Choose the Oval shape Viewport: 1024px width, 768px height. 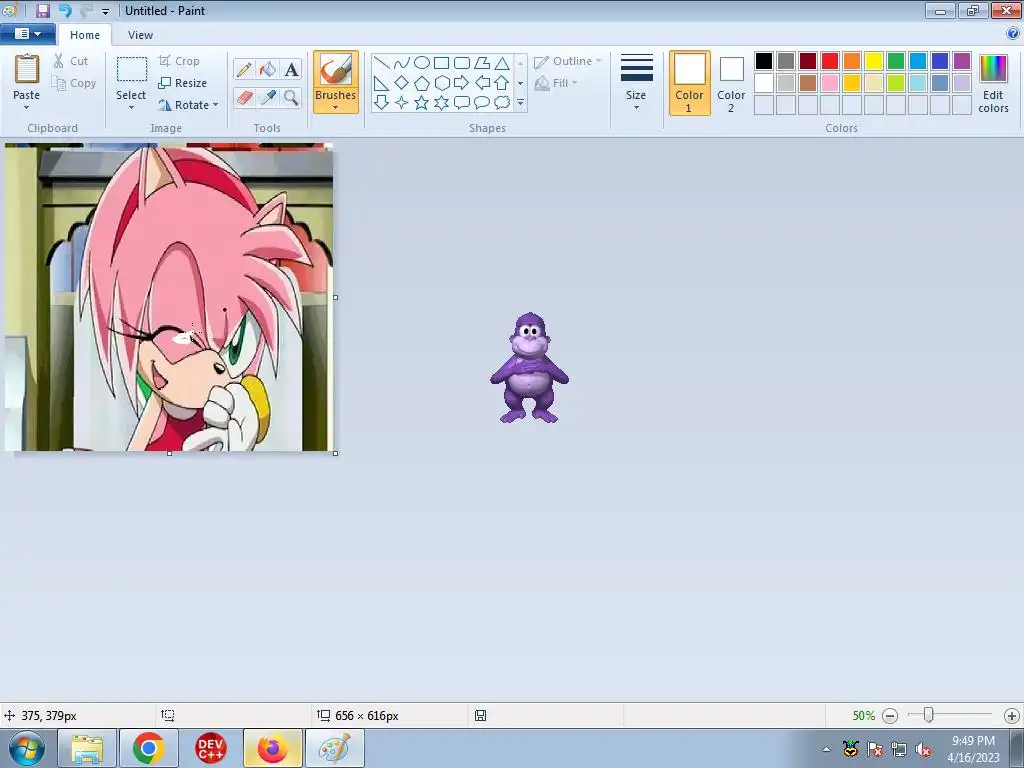pyautogui.click(x=422, y=63)
